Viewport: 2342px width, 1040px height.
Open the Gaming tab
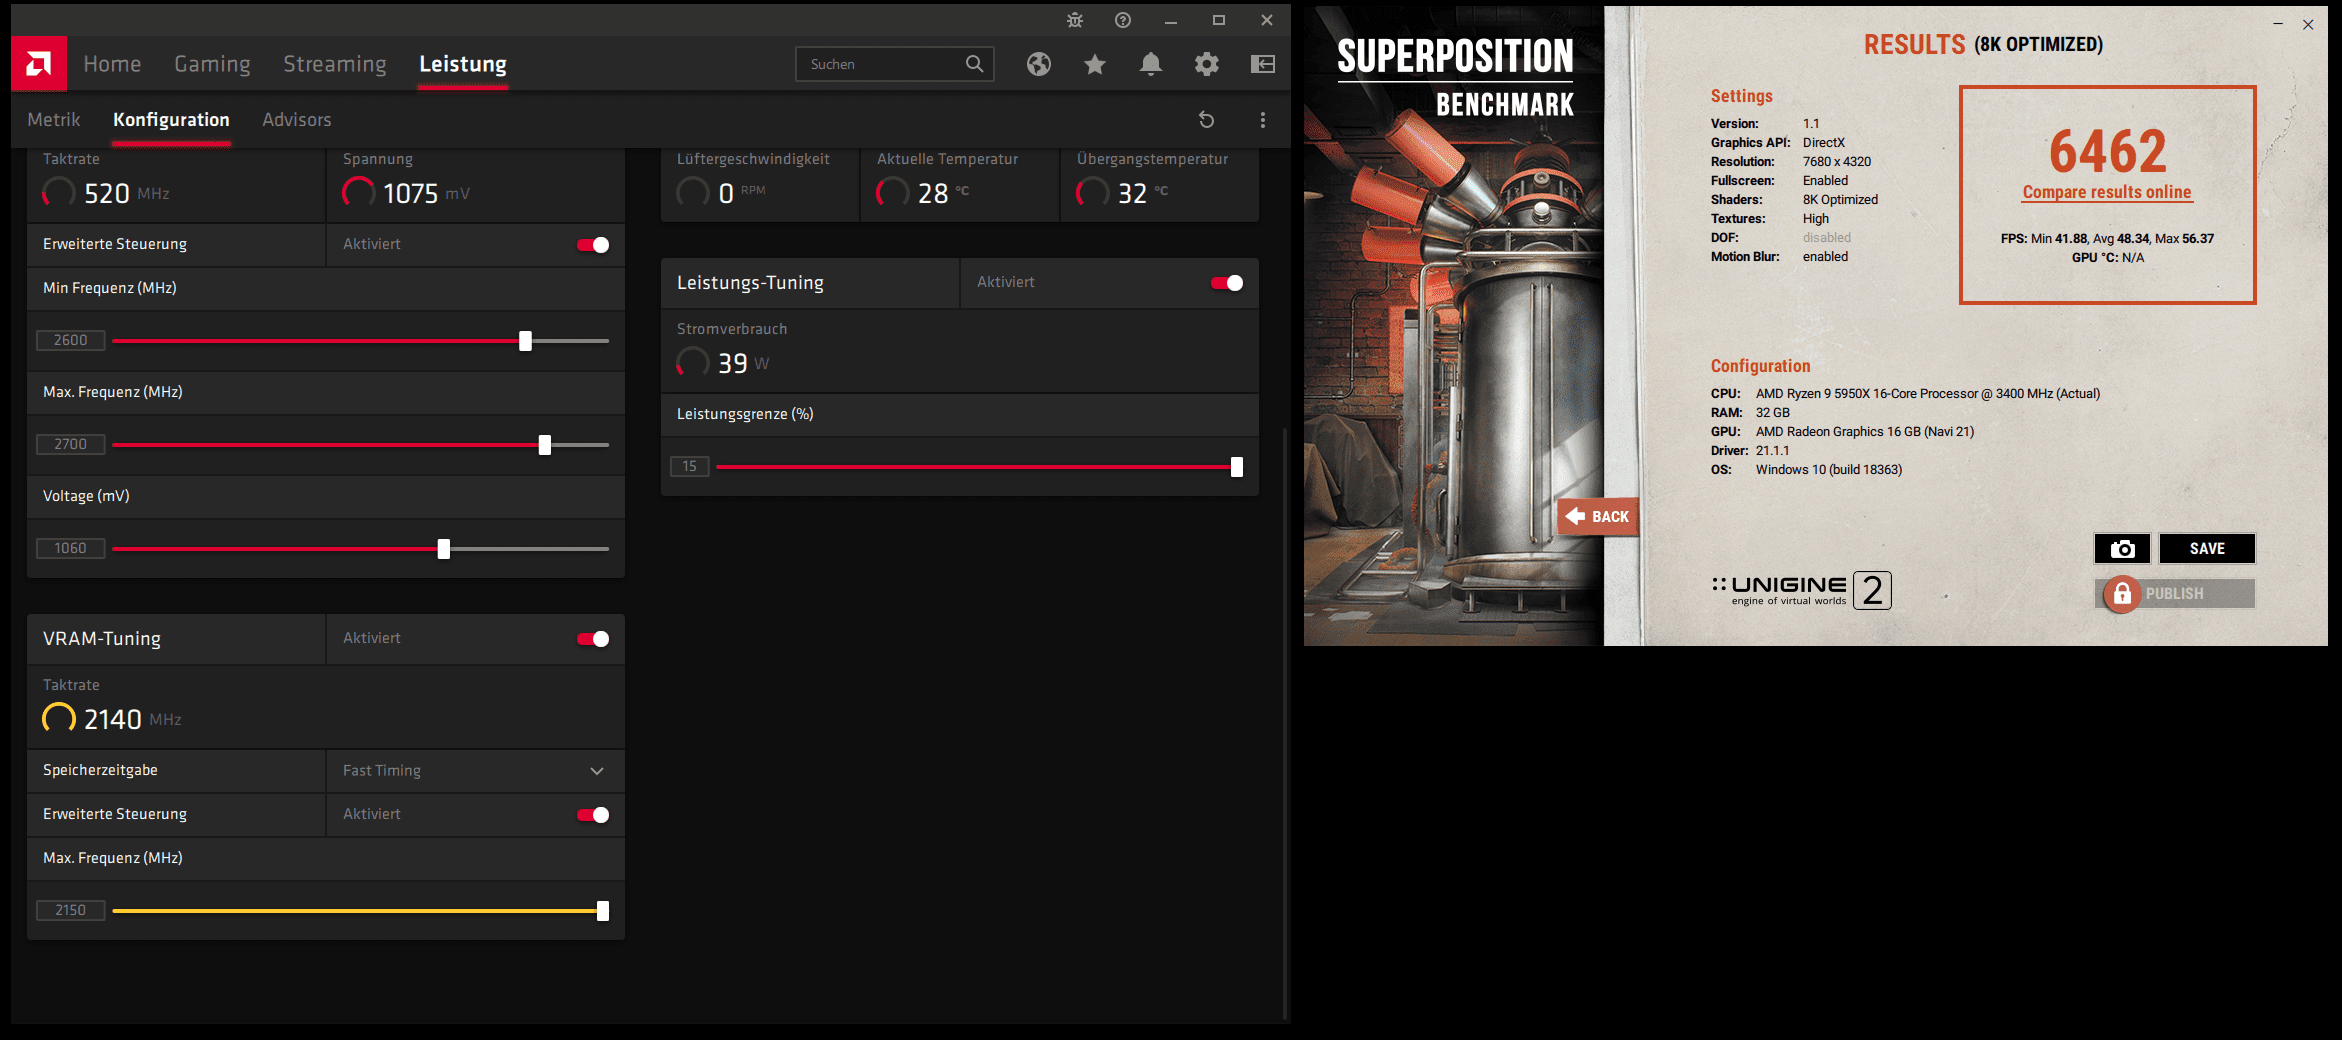(212, 64)
